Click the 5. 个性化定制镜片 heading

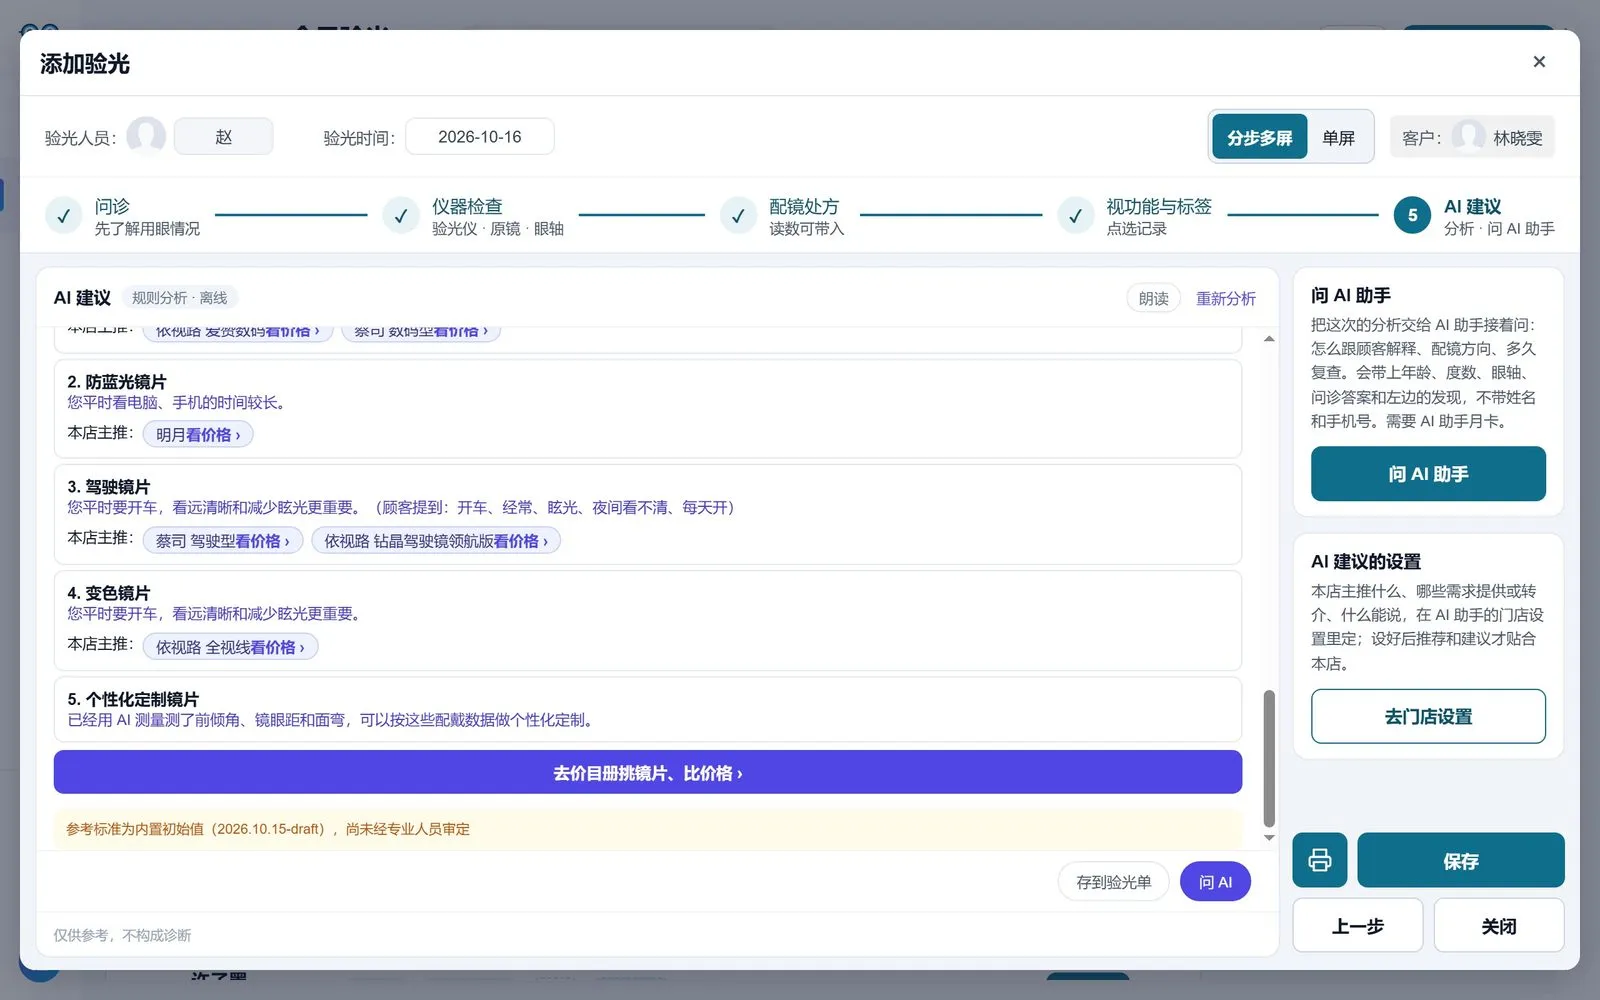pos(133,698)
